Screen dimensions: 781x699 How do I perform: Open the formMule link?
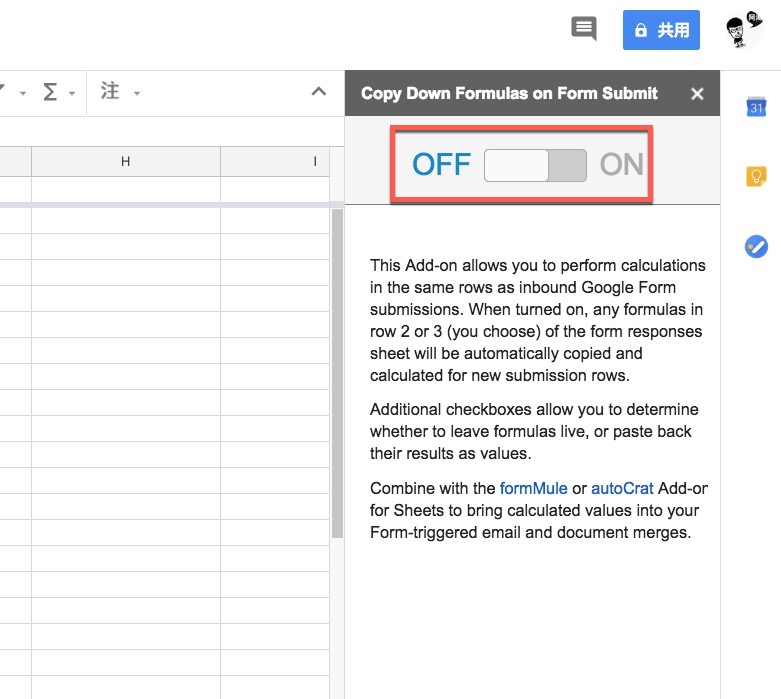tap(534, 488)
